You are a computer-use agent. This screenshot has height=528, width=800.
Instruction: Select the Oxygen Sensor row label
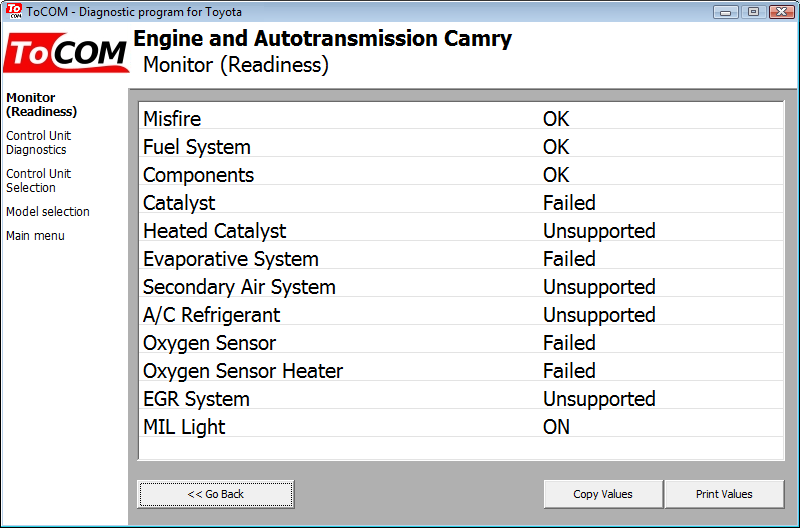click(210, 343)
